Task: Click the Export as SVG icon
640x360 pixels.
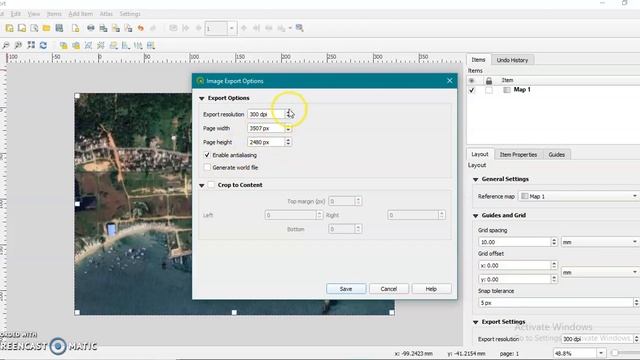Action: (116, 28)
